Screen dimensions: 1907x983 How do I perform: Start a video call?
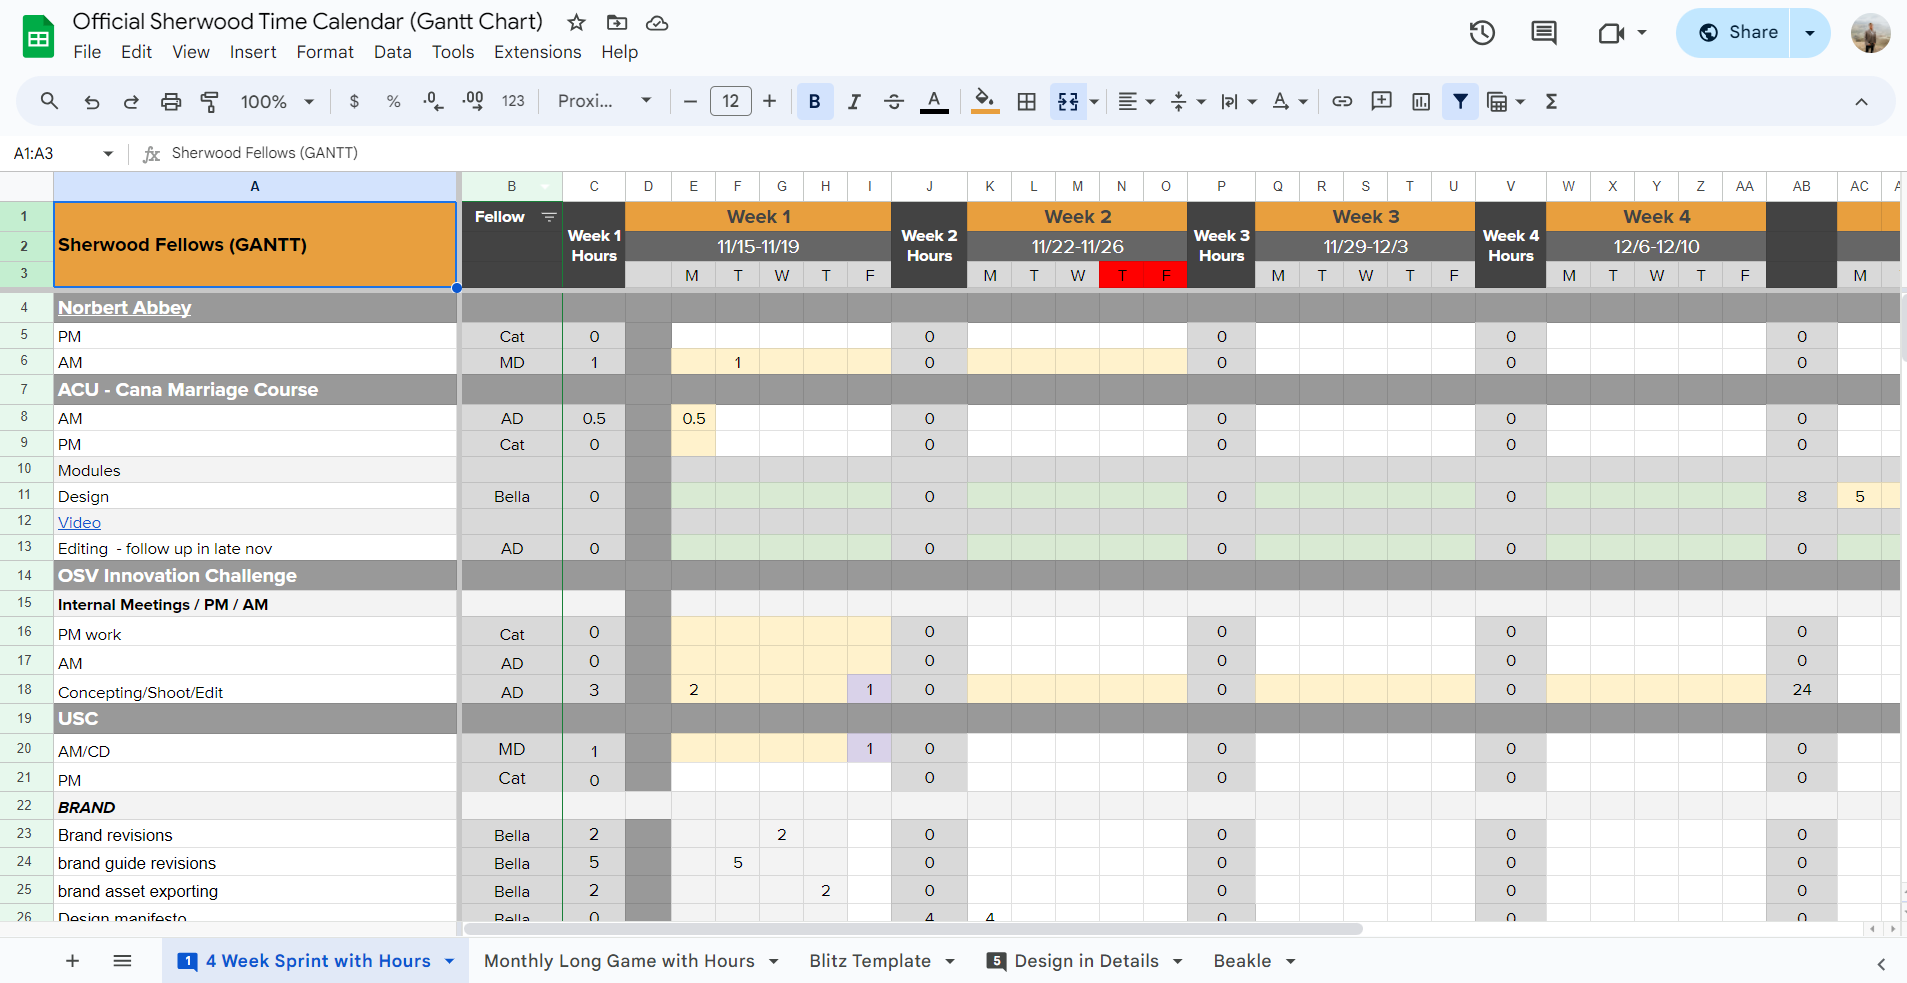tap(1621, 33)
